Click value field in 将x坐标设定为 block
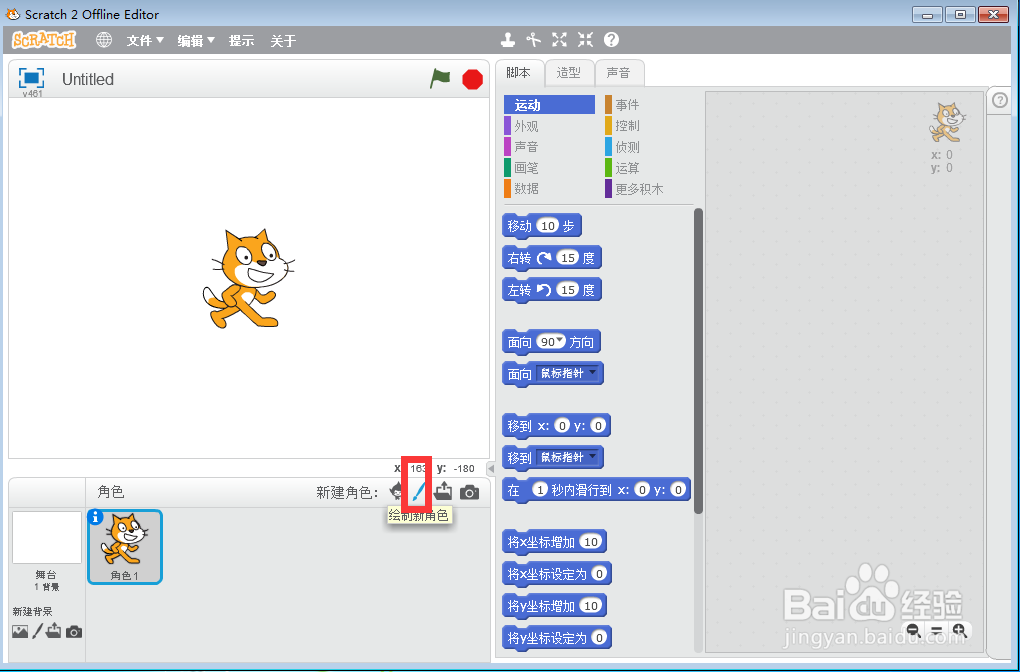Screen dimensions: 1020x672 [600, 573]
